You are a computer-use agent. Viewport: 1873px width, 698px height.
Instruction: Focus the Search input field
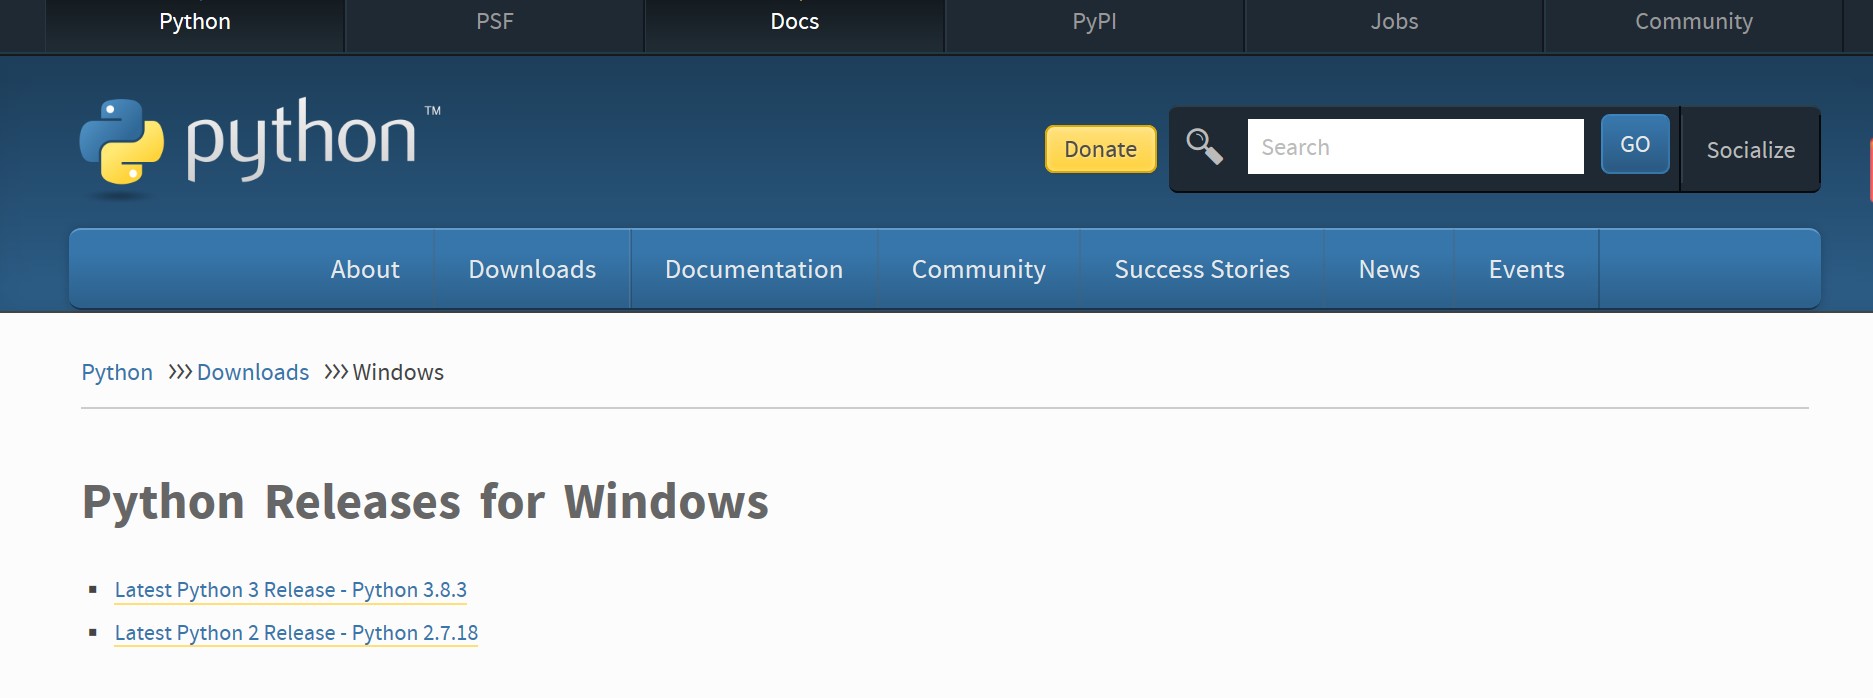(x=1415, y=147)
